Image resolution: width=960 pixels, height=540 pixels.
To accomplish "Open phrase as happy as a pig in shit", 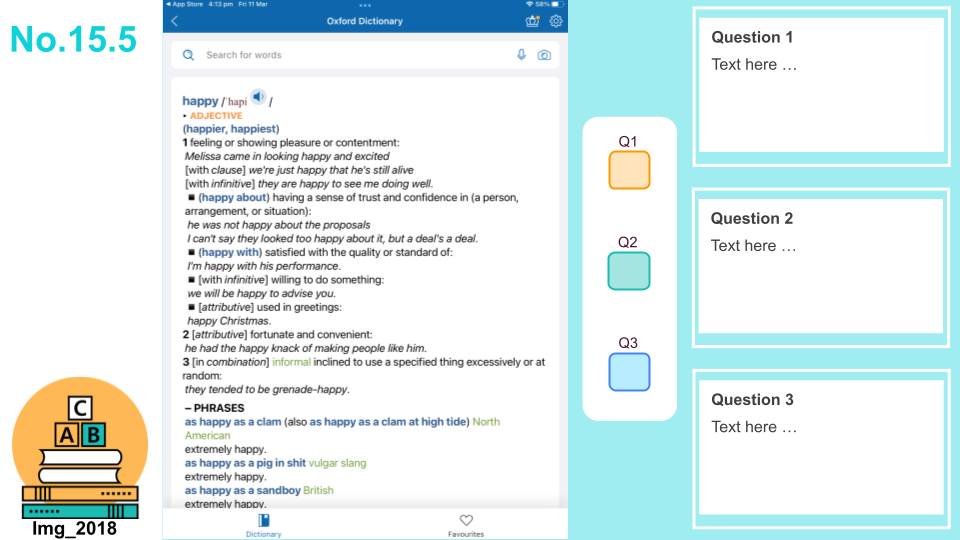I will pyautogui.click(x=245, y=463).
